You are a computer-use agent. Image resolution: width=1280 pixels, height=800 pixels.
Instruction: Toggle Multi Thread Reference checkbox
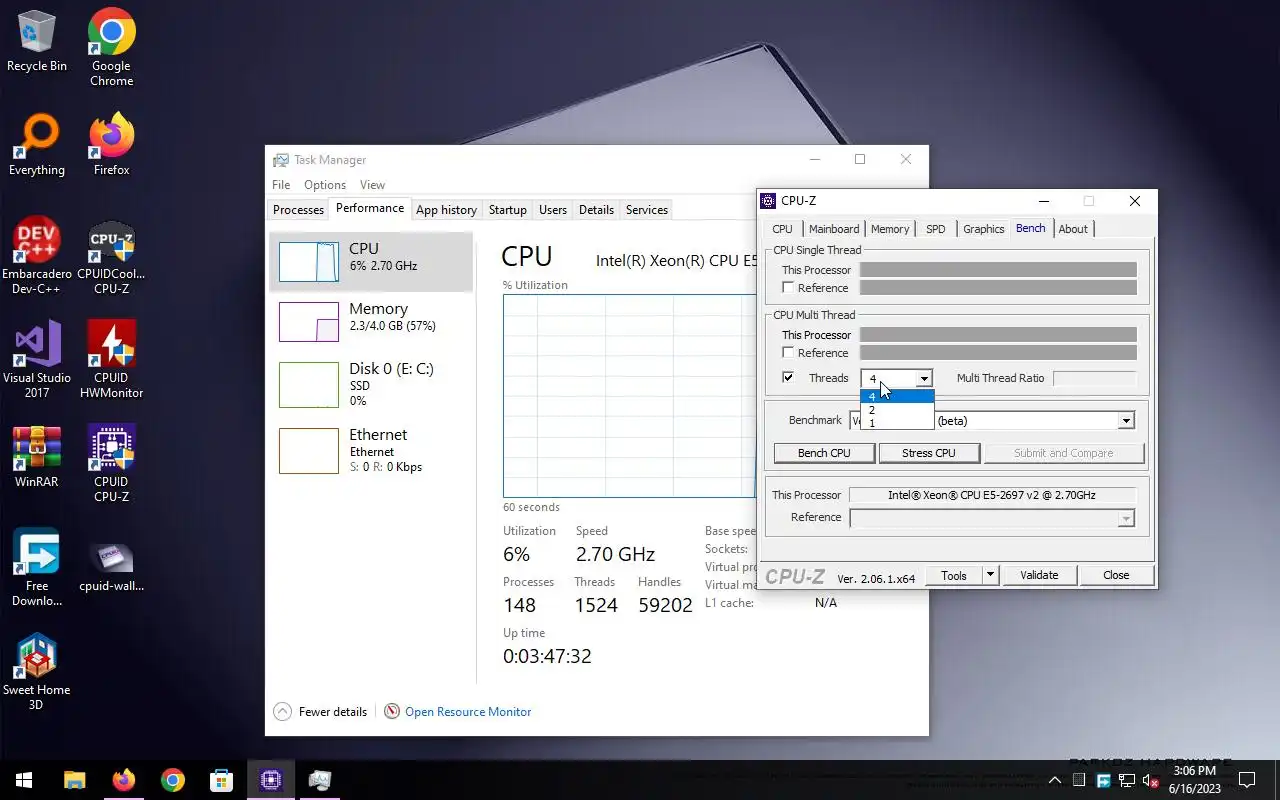(x=788, y=353)
